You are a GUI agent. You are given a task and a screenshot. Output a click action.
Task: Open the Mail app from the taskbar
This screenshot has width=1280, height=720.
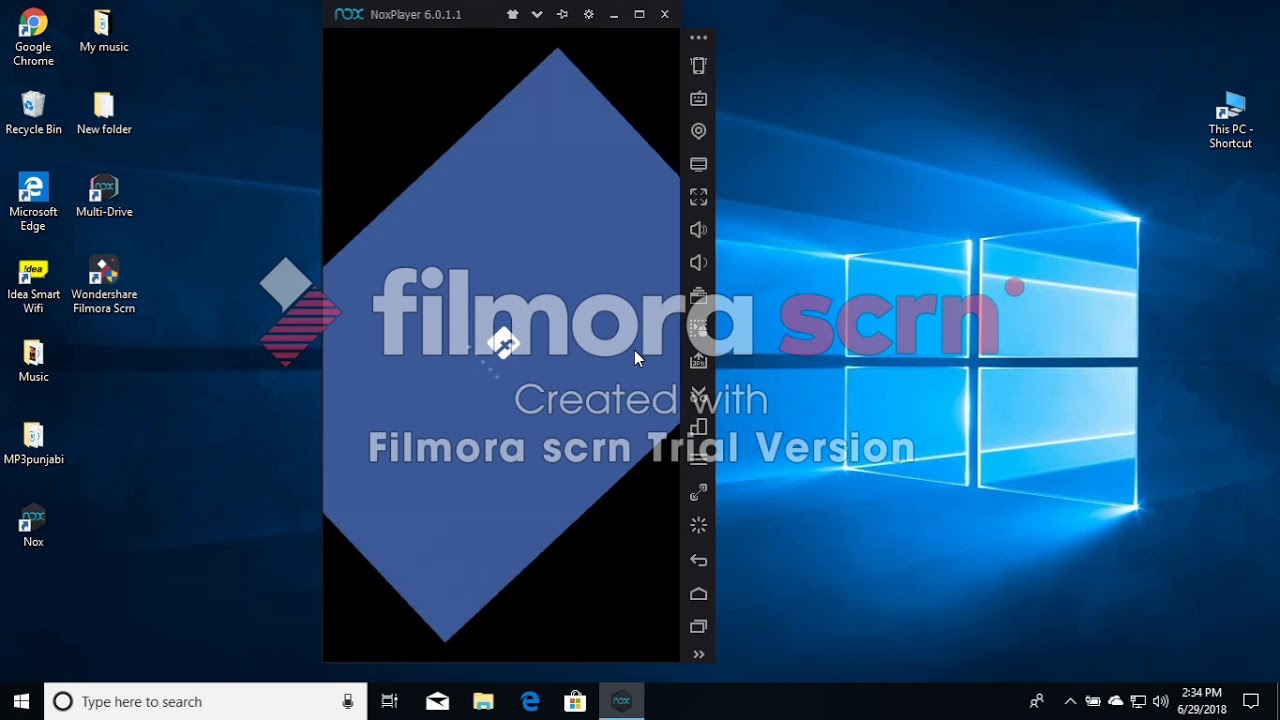point(437,701)
